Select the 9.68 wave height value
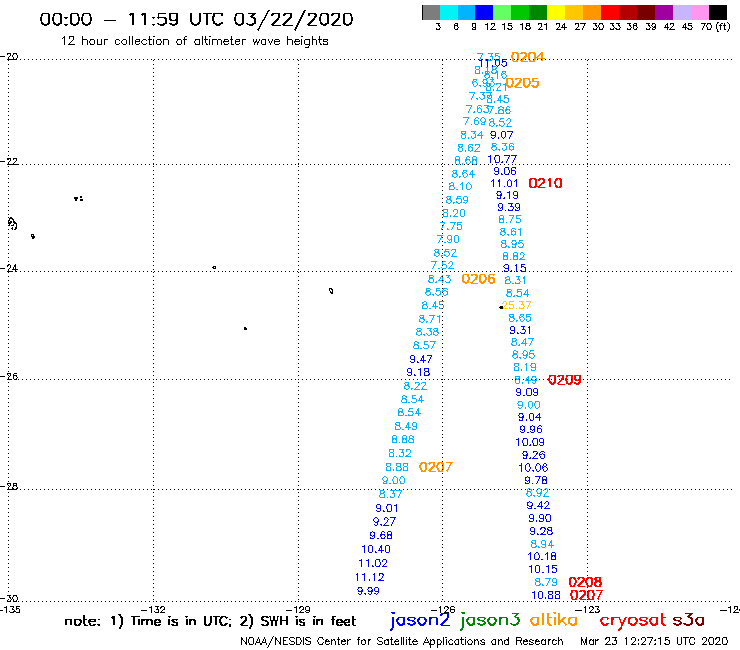This screenshot has height=650, width=740. 381,535
